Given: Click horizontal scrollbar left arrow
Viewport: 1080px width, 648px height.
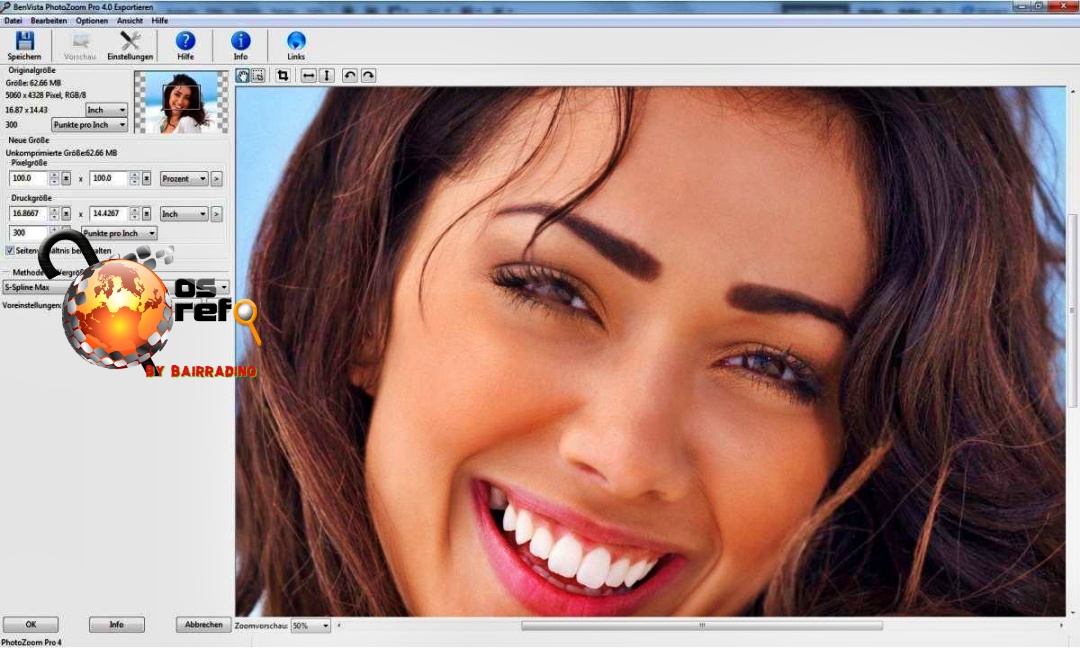Looking at the screenshot, I should (x=339, y=626).
